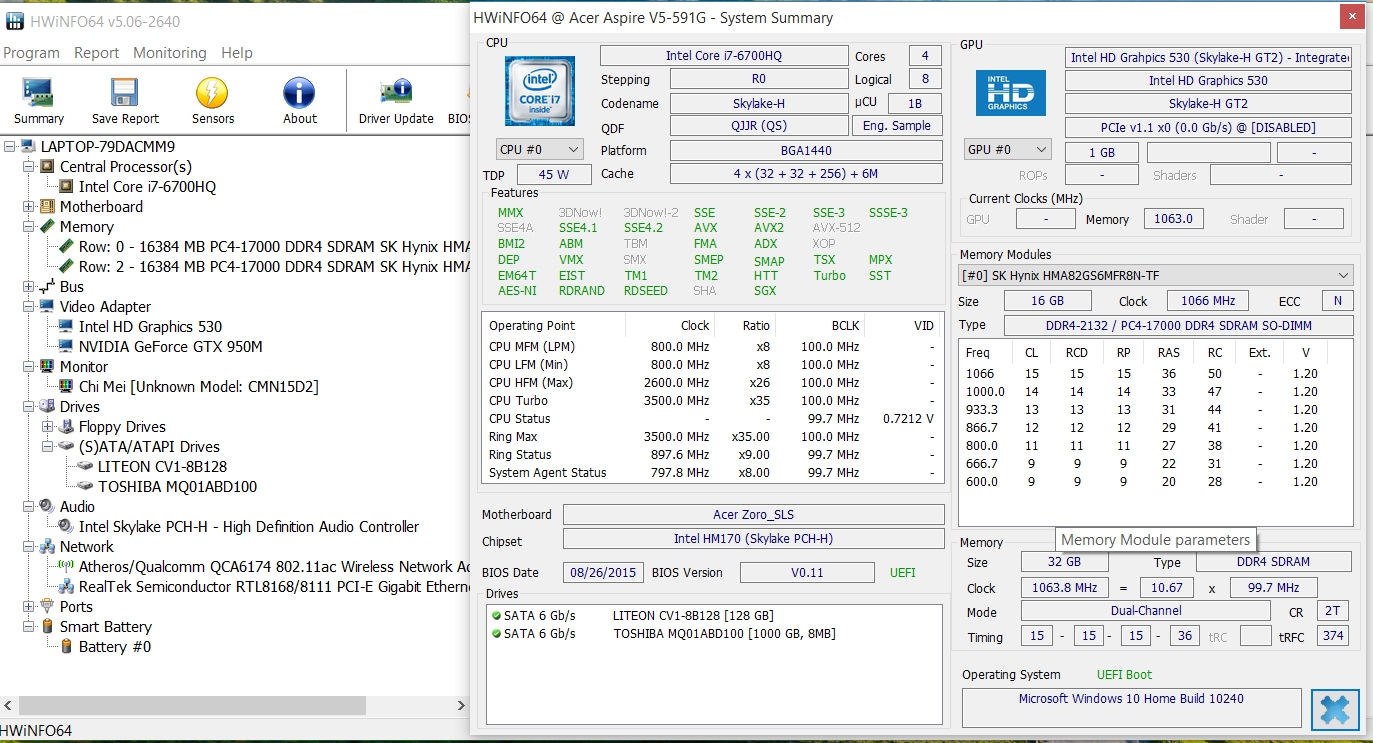
Task: Click the Video Adapter node icon
Action: 47,307
